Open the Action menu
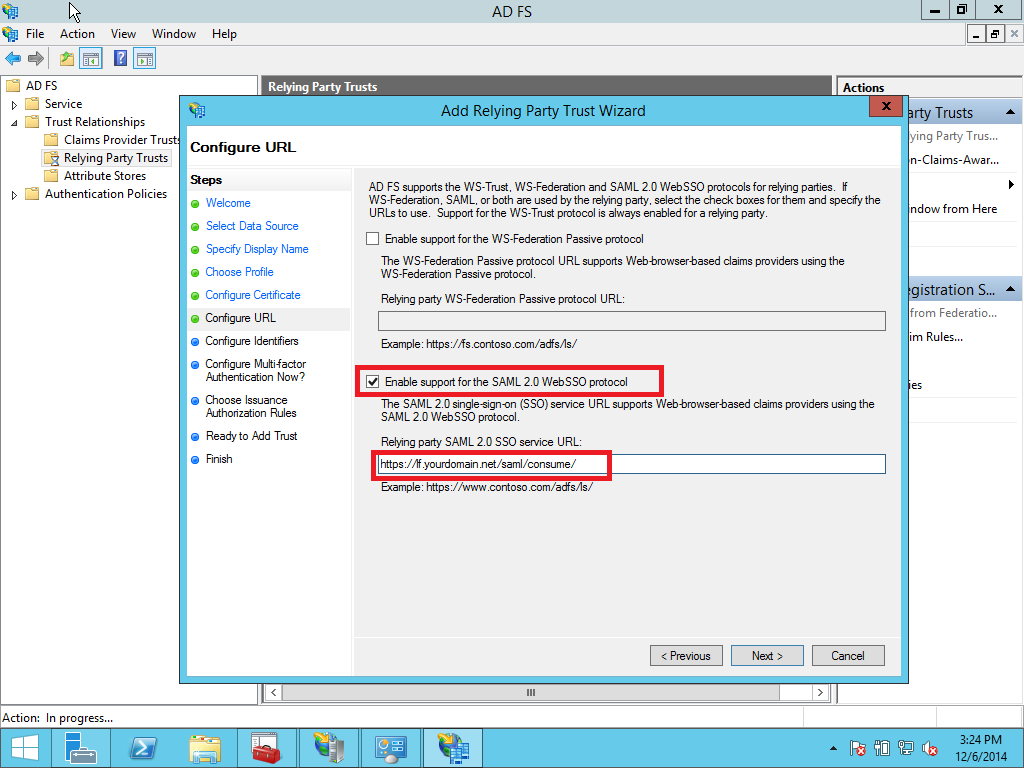The image size is (1024, 768). (77, 33)
